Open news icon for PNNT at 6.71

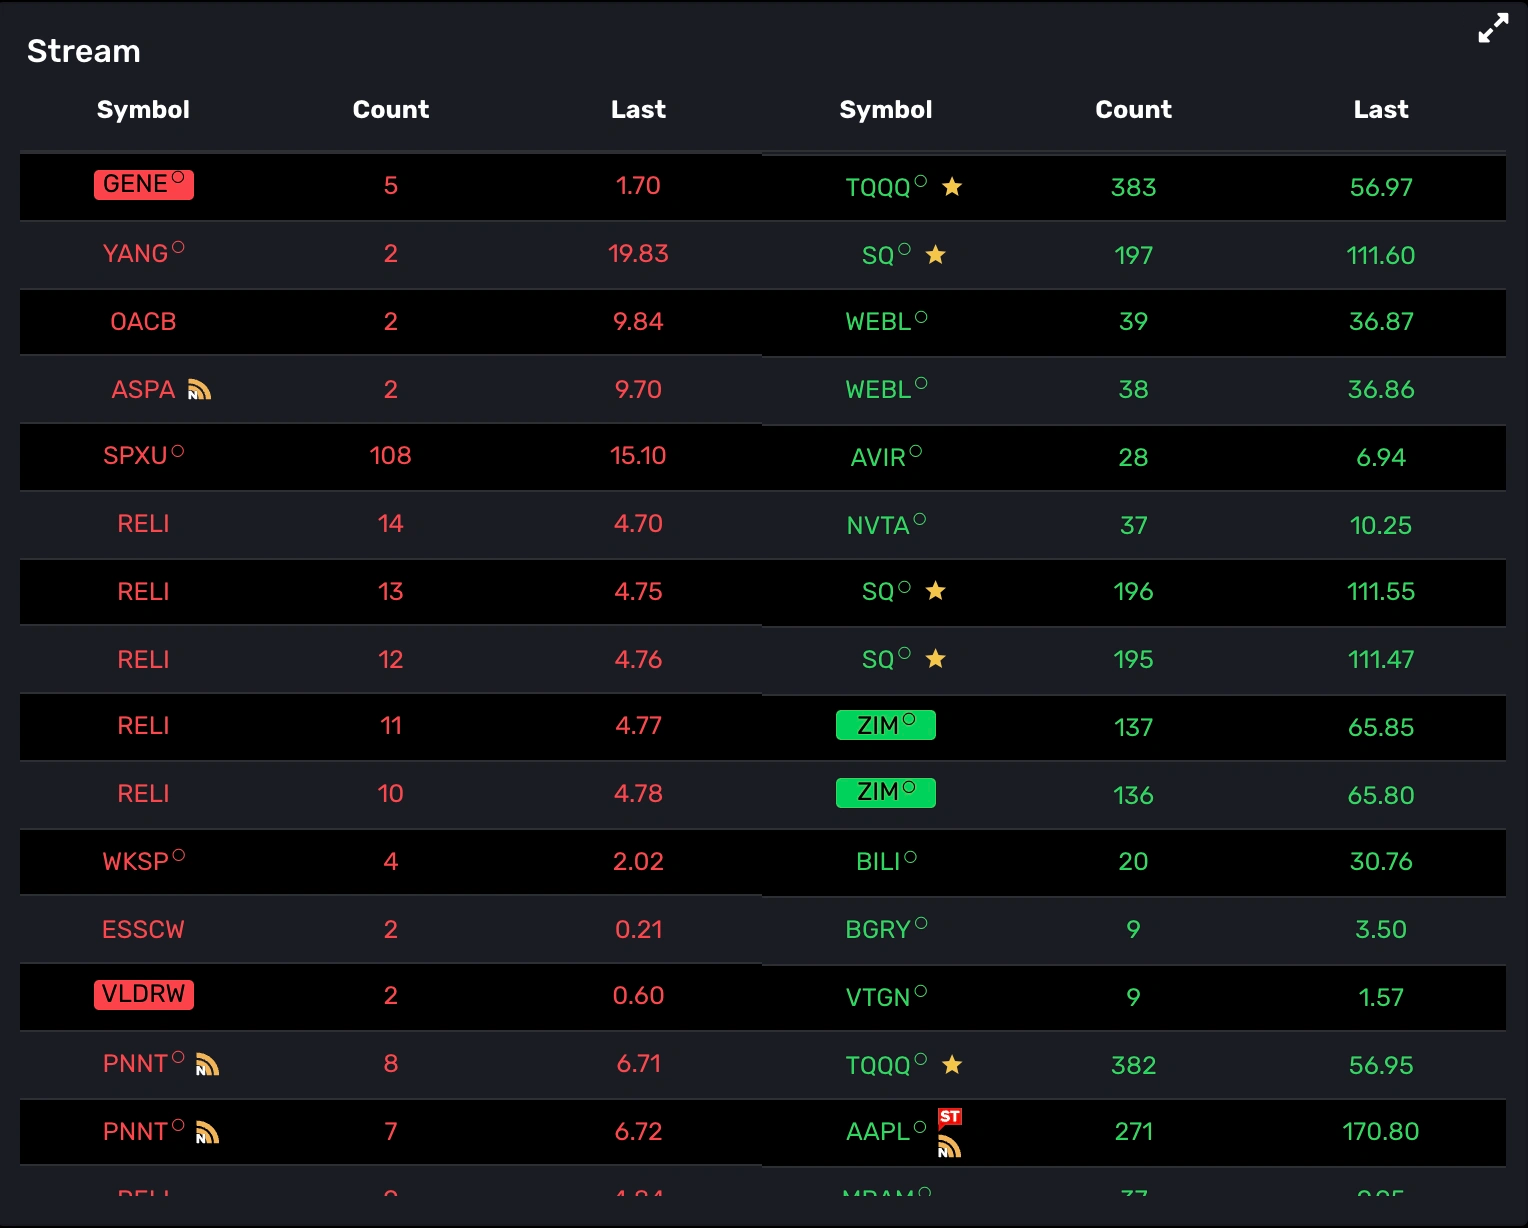(x=207, y=1065)
